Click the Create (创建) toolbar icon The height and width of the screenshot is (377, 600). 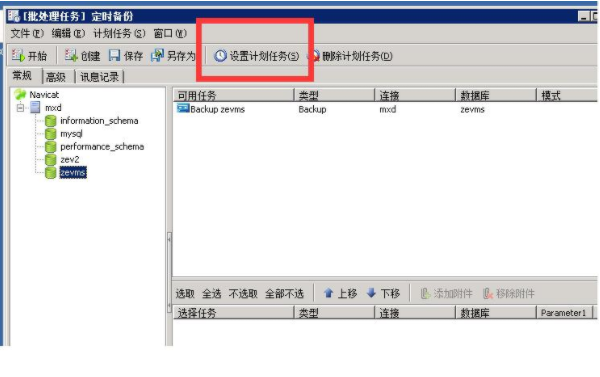click(x=70, y=55)
